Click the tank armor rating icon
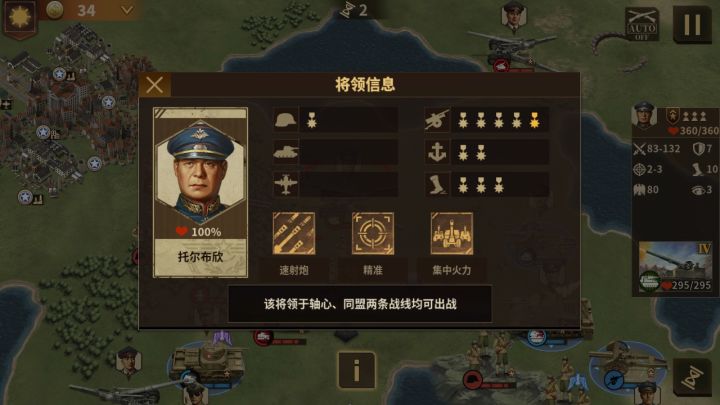This screenshot has width=720, height=405. 286,152
